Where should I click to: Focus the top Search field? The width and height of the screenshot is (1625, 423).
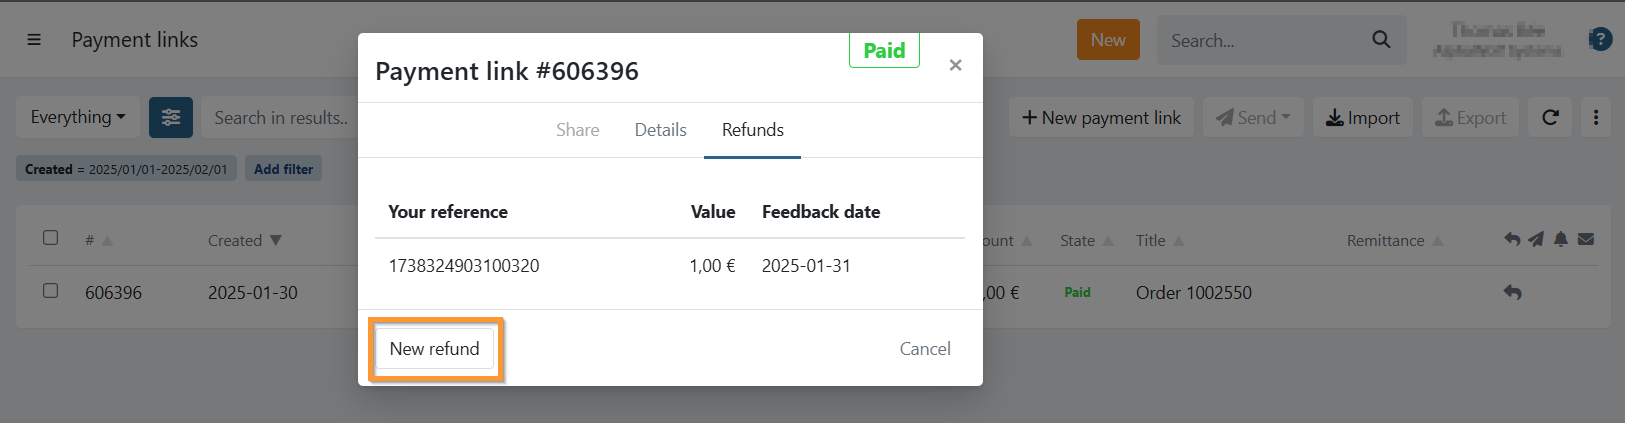(1265, 41)
